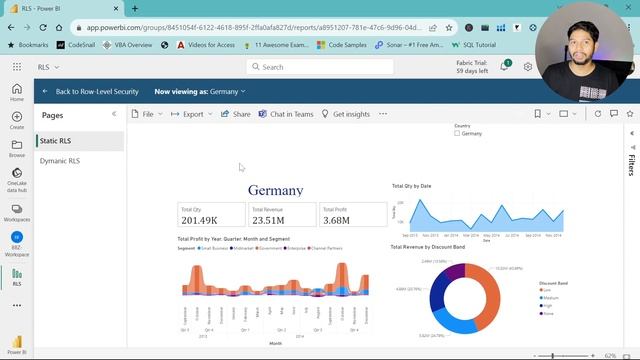Open the BBZ-Workspace shortcut
Viewport: 640px width, 360px height.
pyautogui.click(x=17, y=244)
